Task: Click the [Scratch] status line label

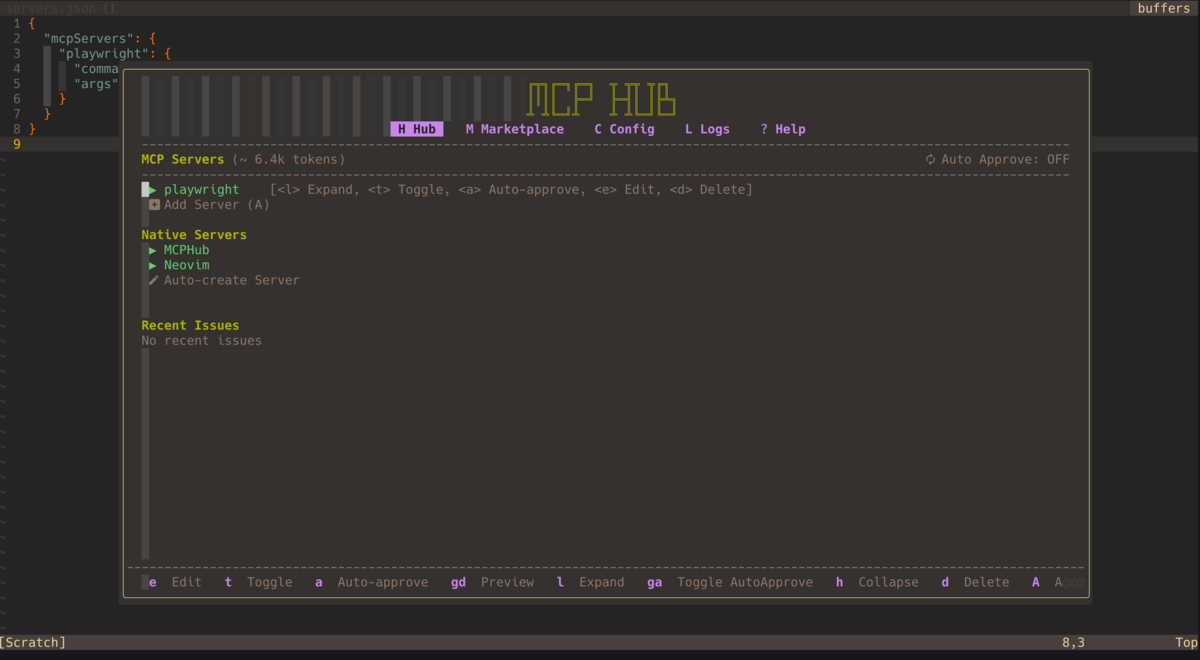Action: click(34, 643)
